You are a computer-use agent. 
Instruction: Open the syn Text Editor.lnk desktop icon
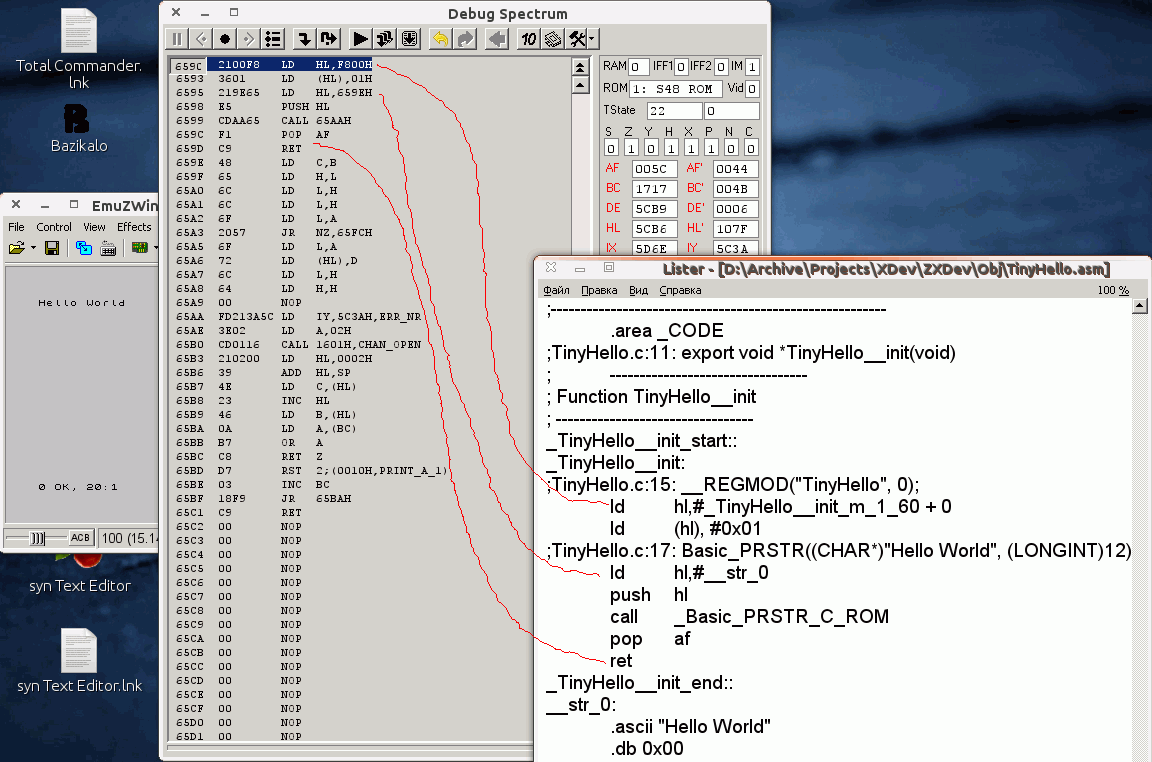click(x=79, y=661)
